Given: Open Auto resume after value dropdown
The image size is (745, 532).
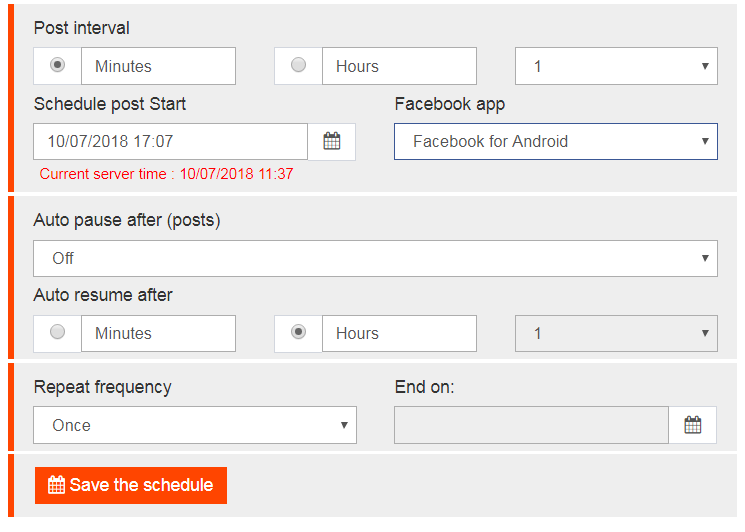Looking at the screenshot, I should pyautogui.click(x=616, y=333).
